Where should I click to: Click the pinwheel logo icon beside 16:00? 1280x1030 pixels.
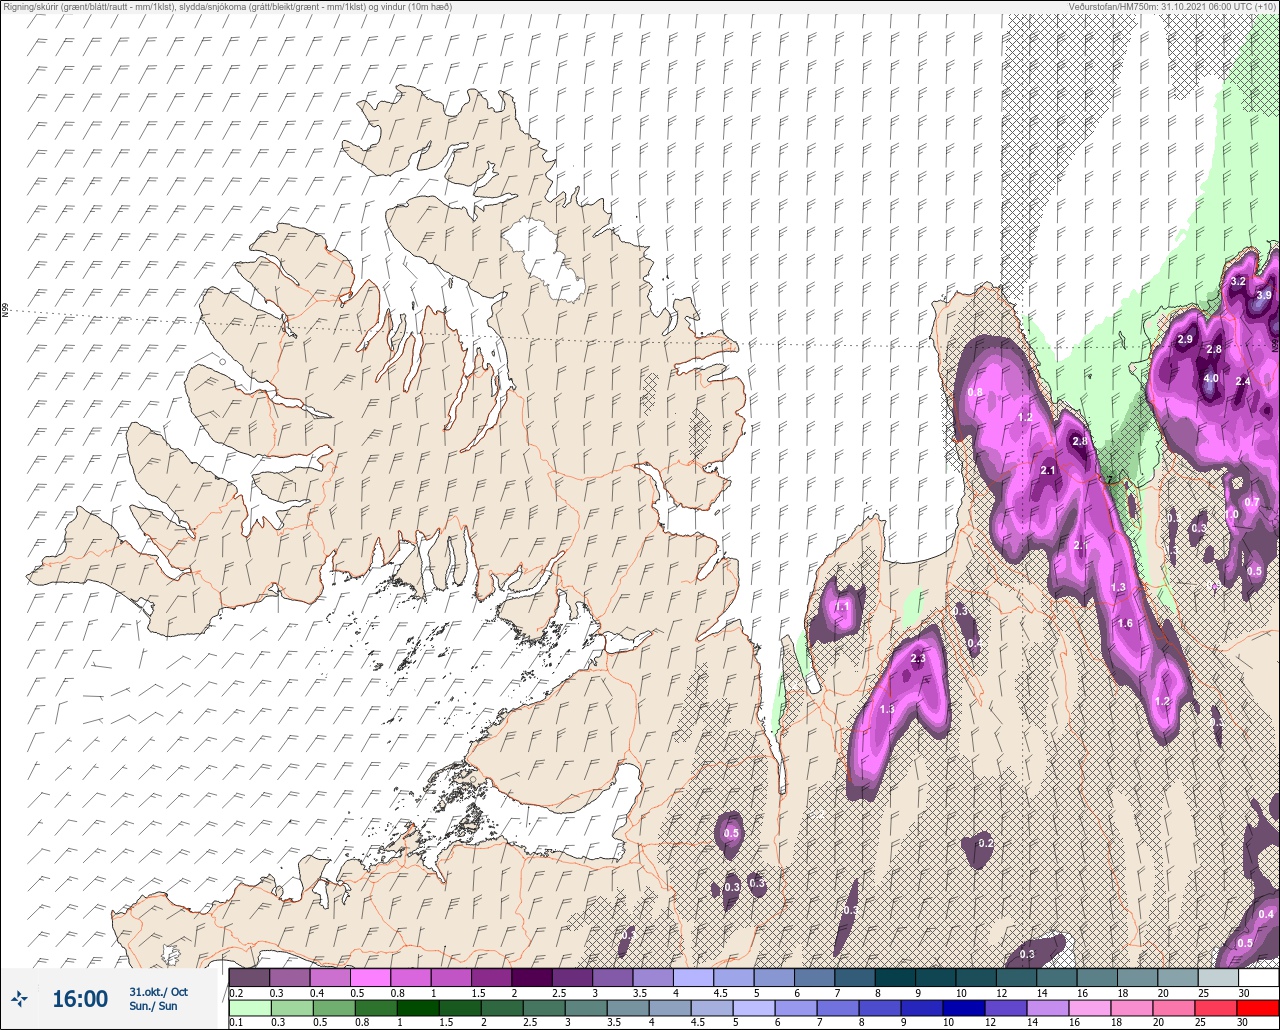pyautogui.click(x=20, y=998)
